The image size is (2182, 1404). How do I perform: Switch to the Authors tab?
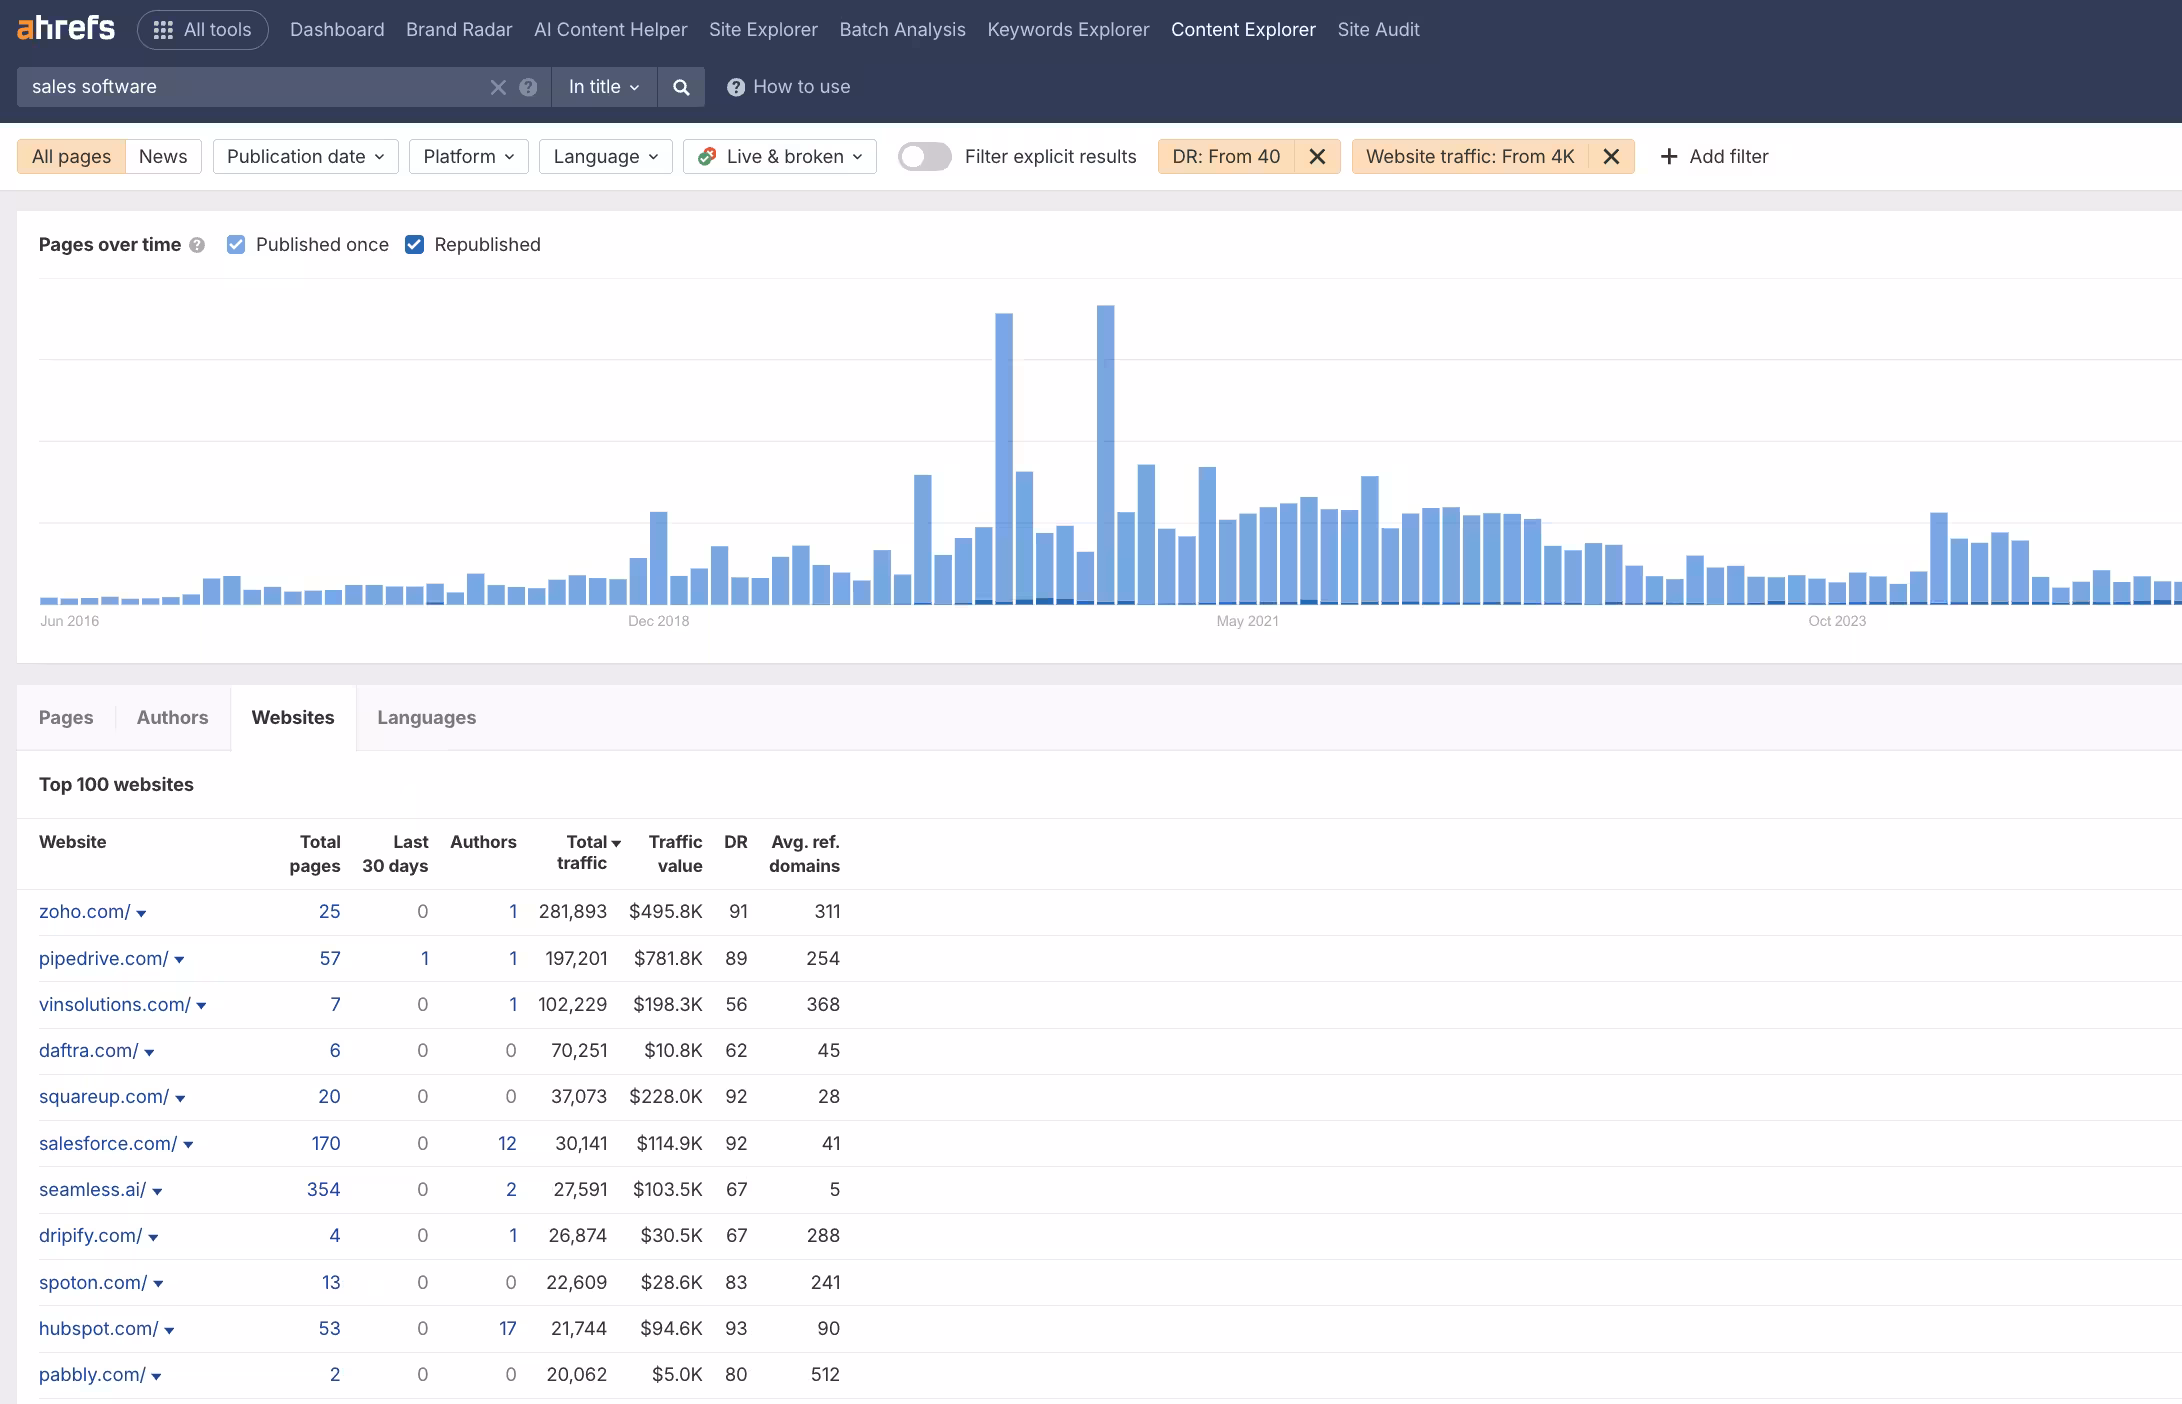(x=172, y=717)
